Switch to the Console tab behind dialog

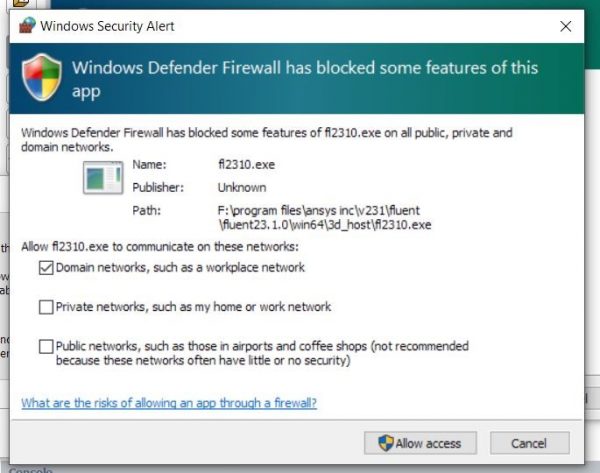point(30,470)
